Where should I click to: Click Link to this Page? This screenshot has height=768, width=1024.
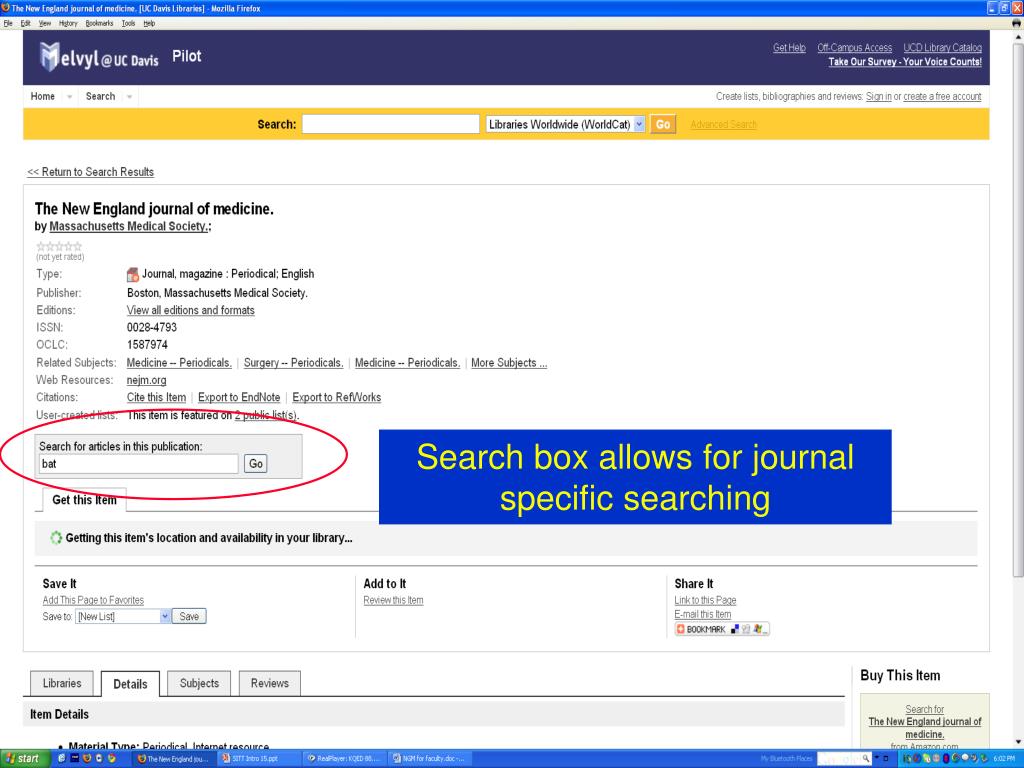coord(705,600)
